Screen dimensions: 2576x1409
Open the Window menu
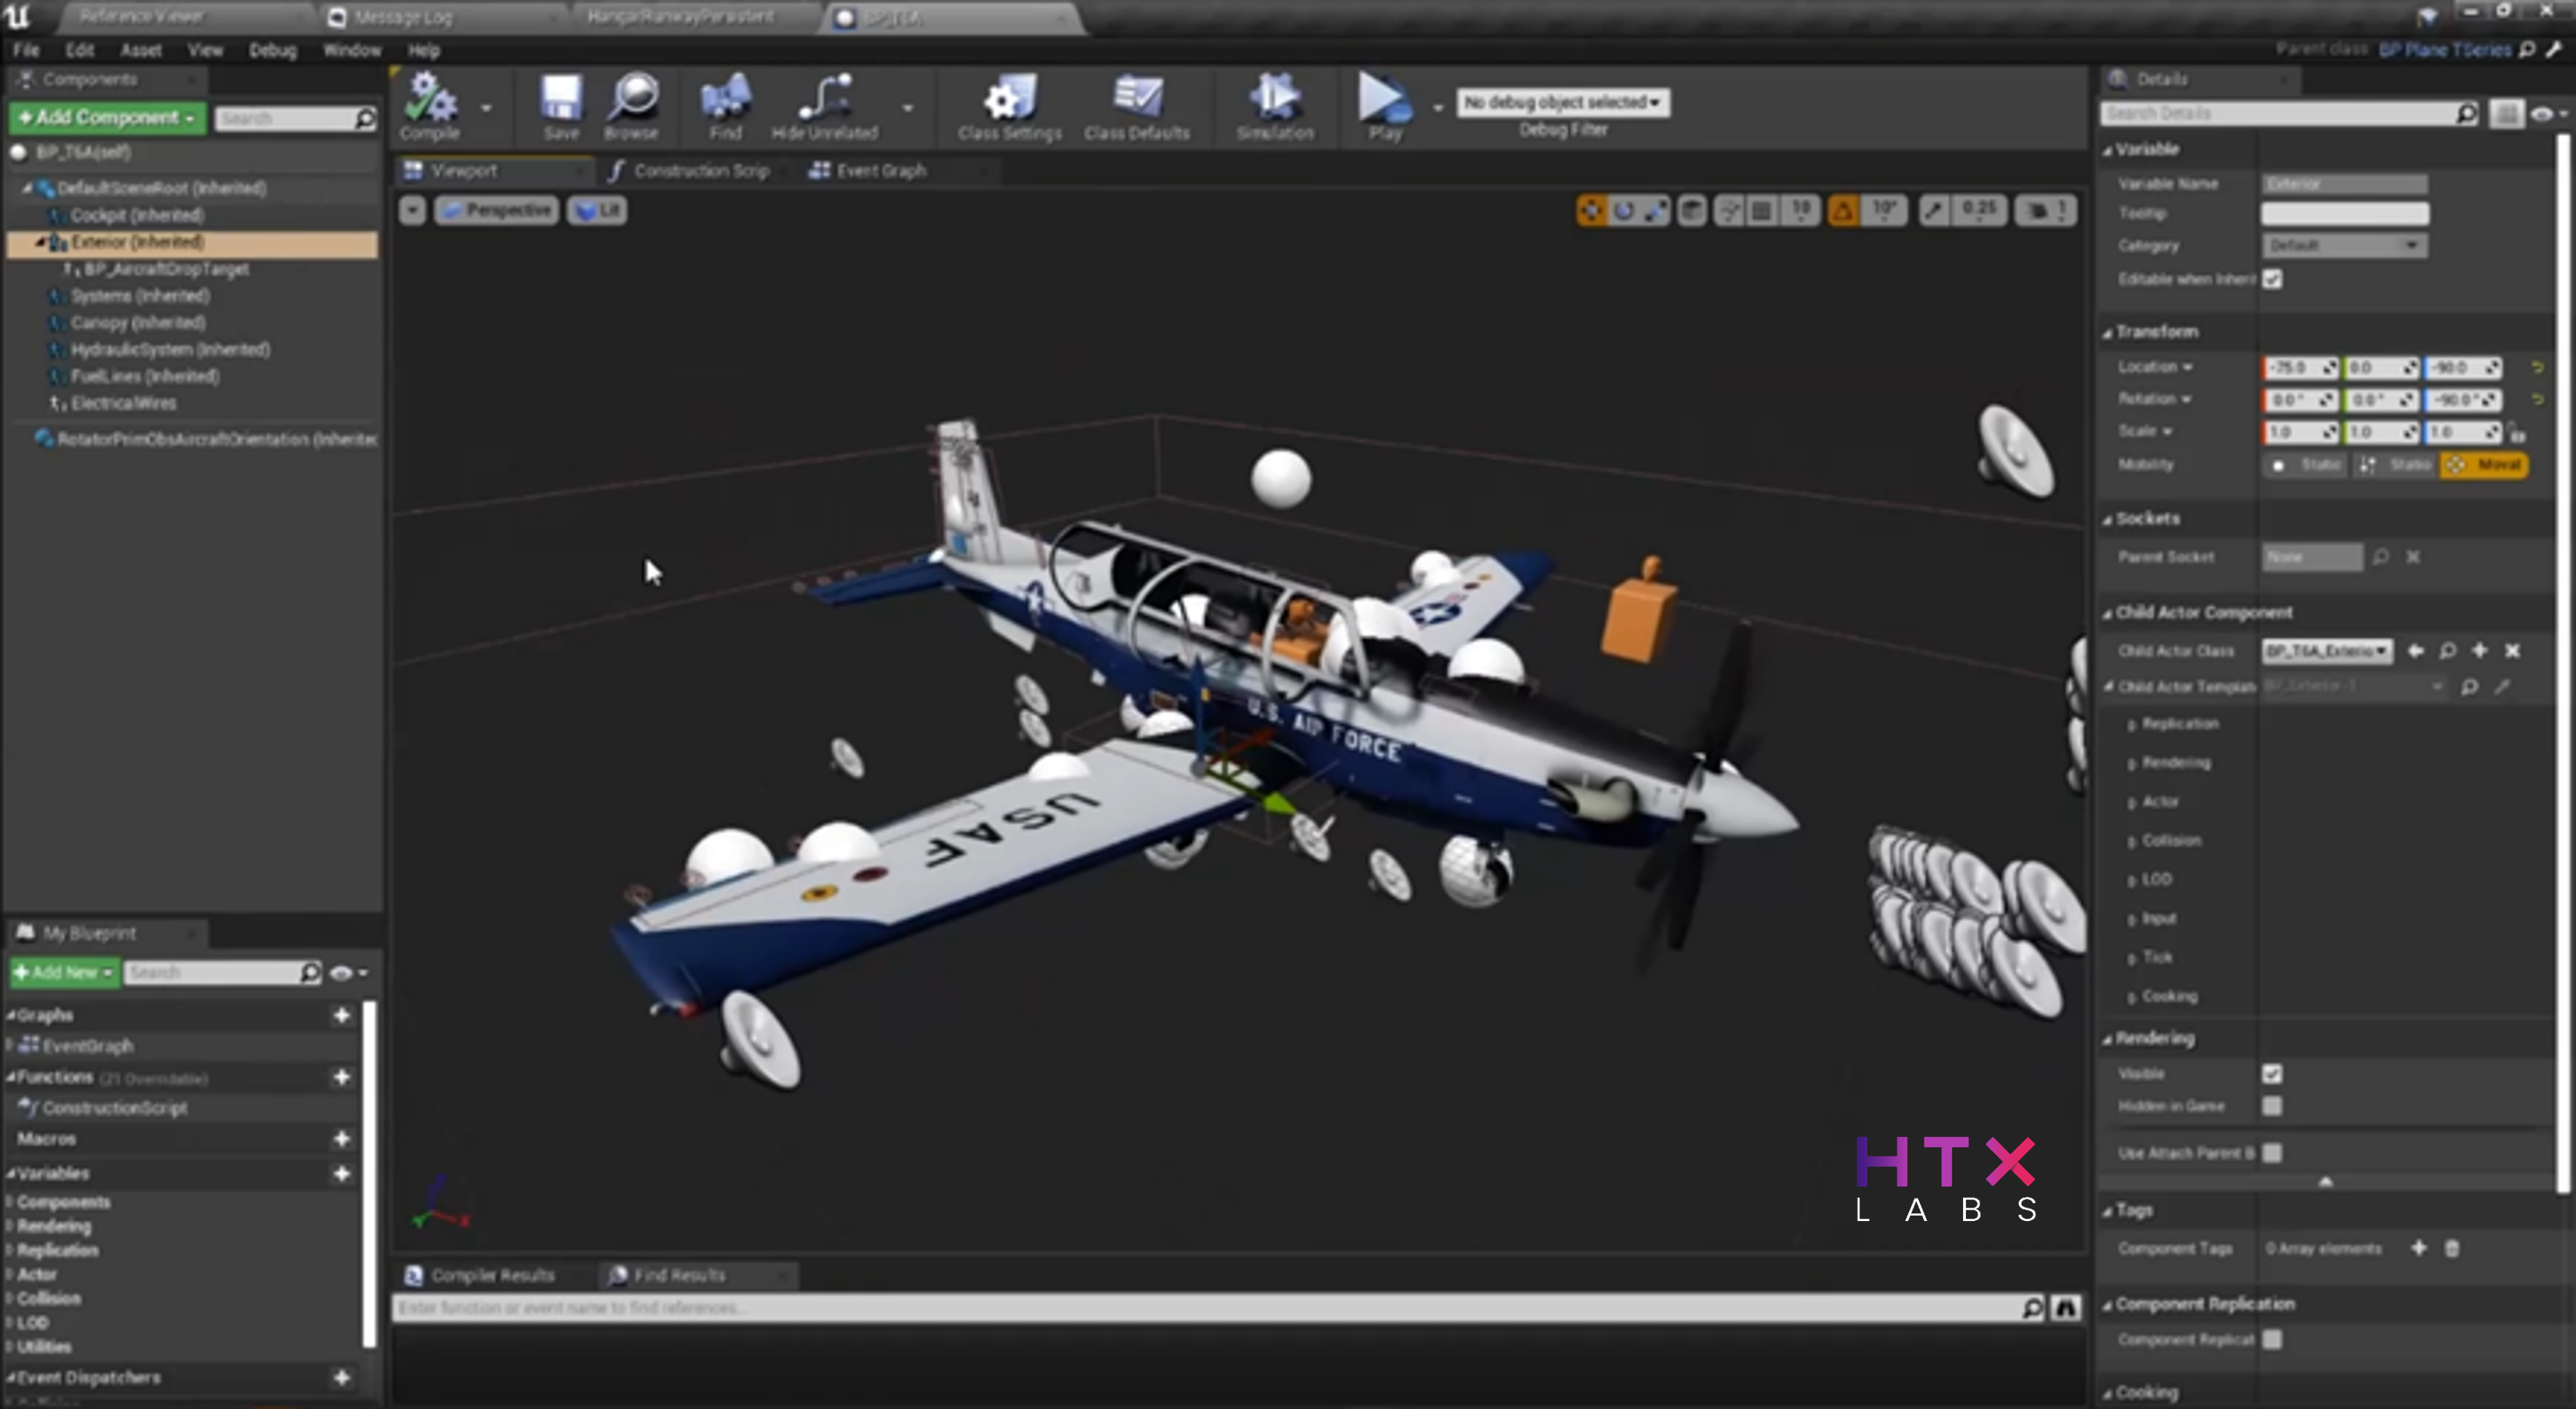[x=351, y=50]
